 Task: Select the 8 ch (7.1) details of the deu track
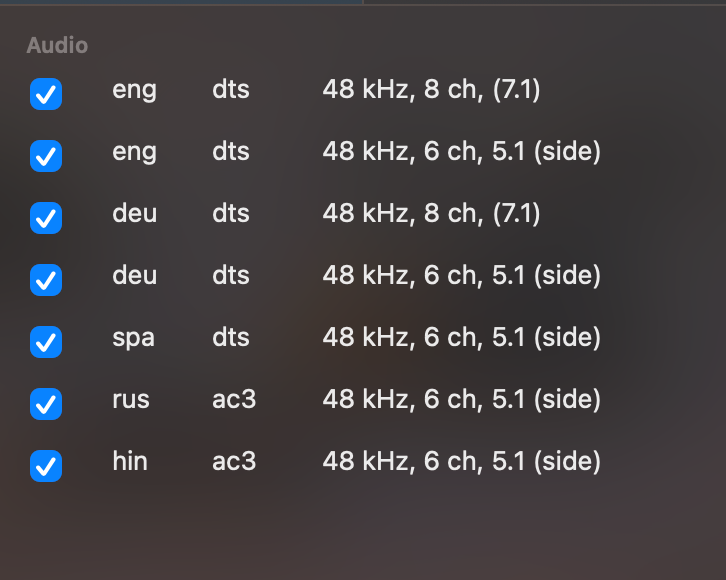point(431,213)
